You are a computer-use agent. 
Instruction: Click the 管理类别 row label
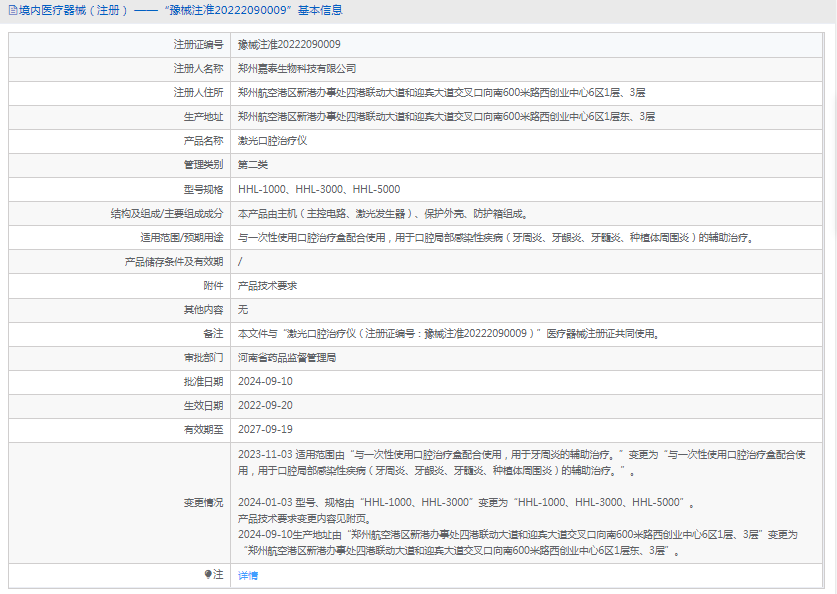click(203, 164)
